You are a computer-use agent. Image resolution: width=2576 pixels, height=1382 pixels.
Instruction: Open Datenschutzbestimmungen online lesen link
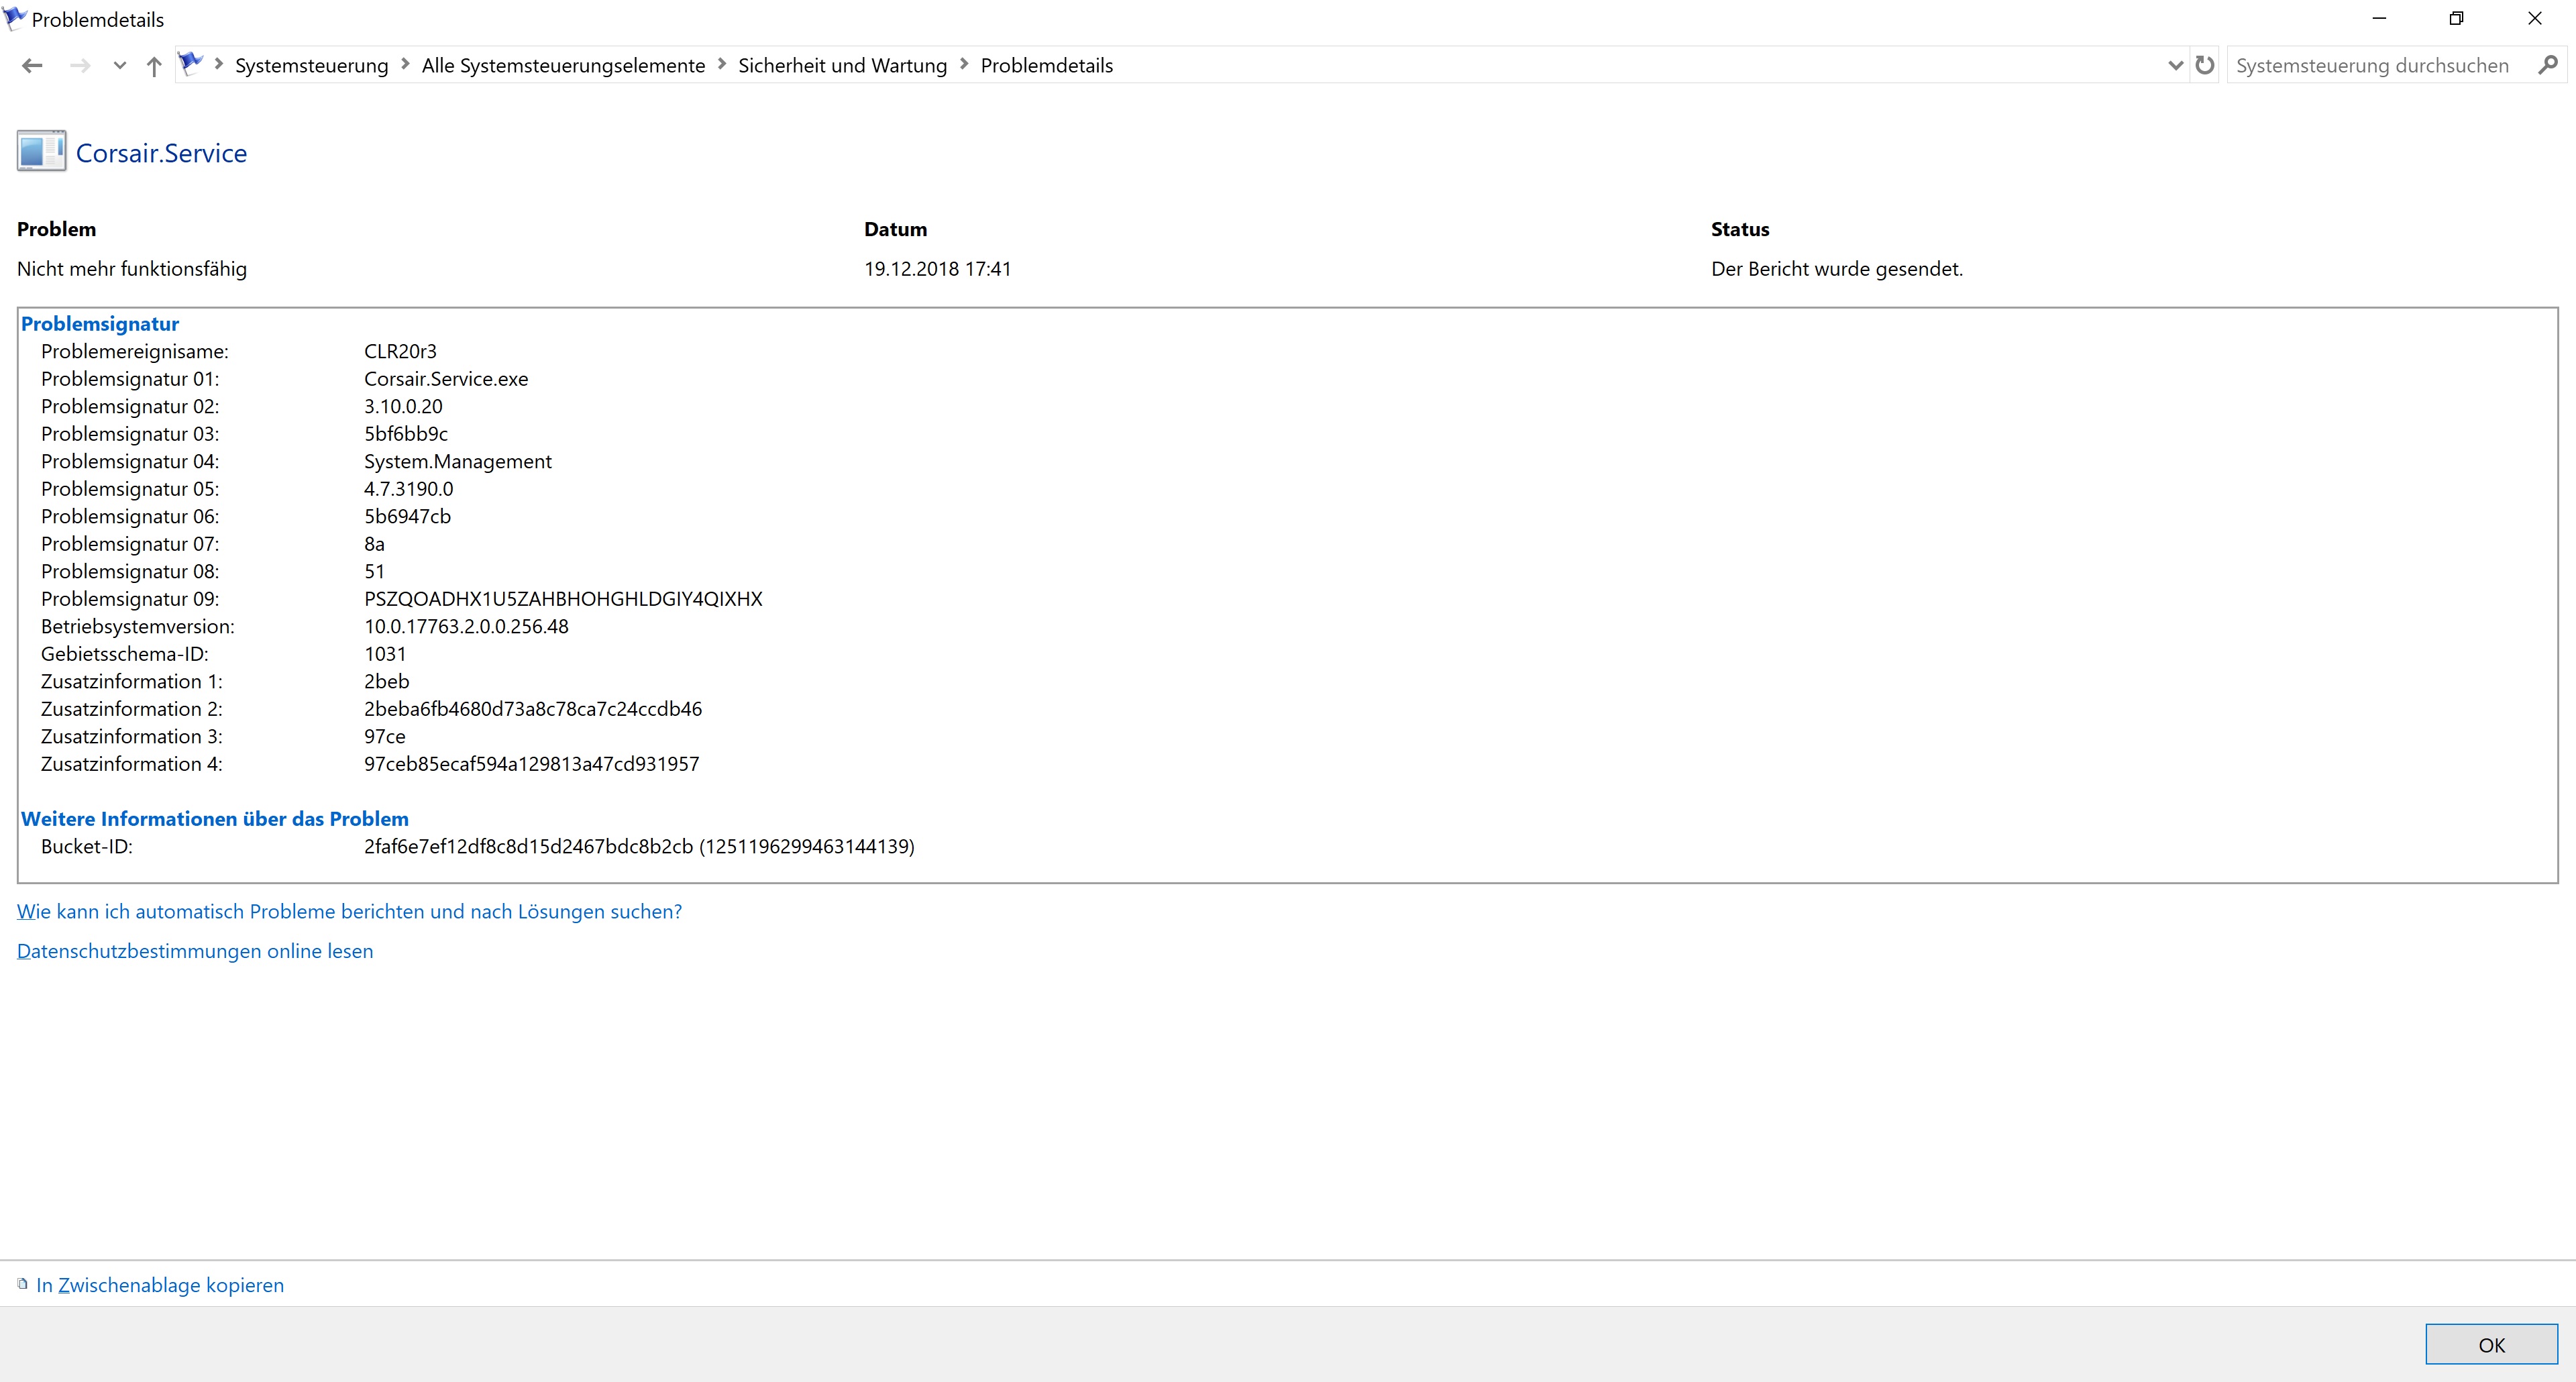195,952
